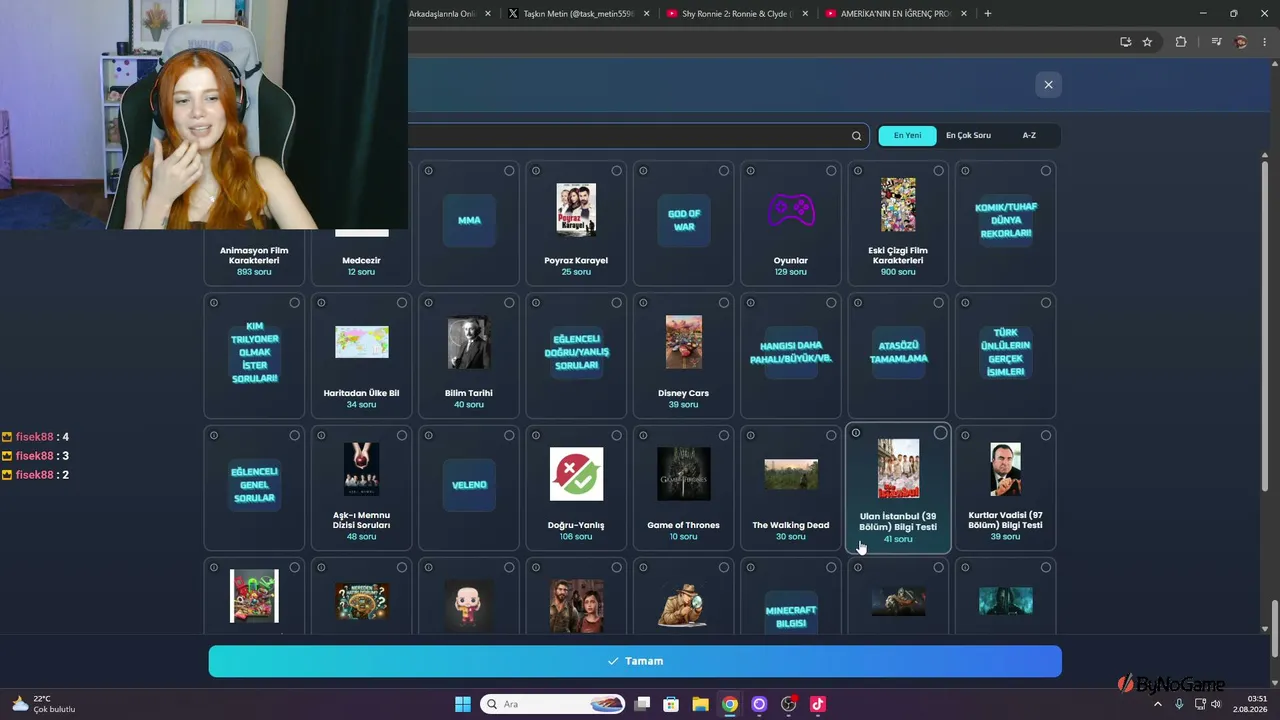Select the Poyraz Karayel category circle
This screenshot has height=720, width=1280.
(616, 171)
